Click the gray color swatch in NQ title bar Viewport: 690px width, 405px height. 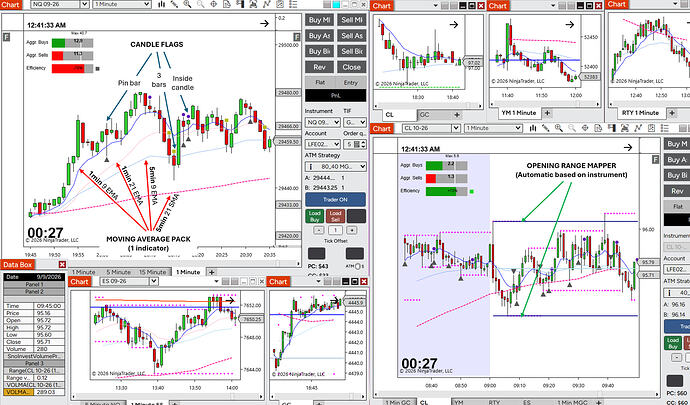(x=327, y=4)
